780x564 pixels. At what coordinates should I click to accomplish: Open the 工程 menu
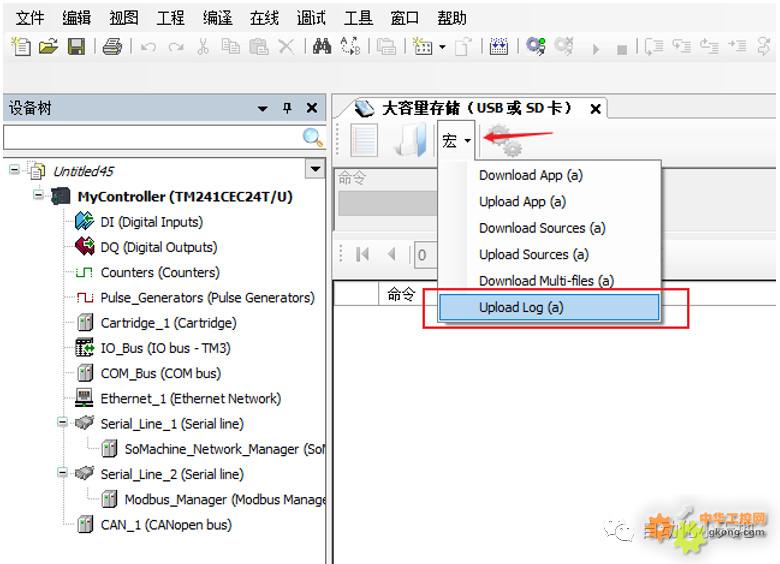click(170, 18)
